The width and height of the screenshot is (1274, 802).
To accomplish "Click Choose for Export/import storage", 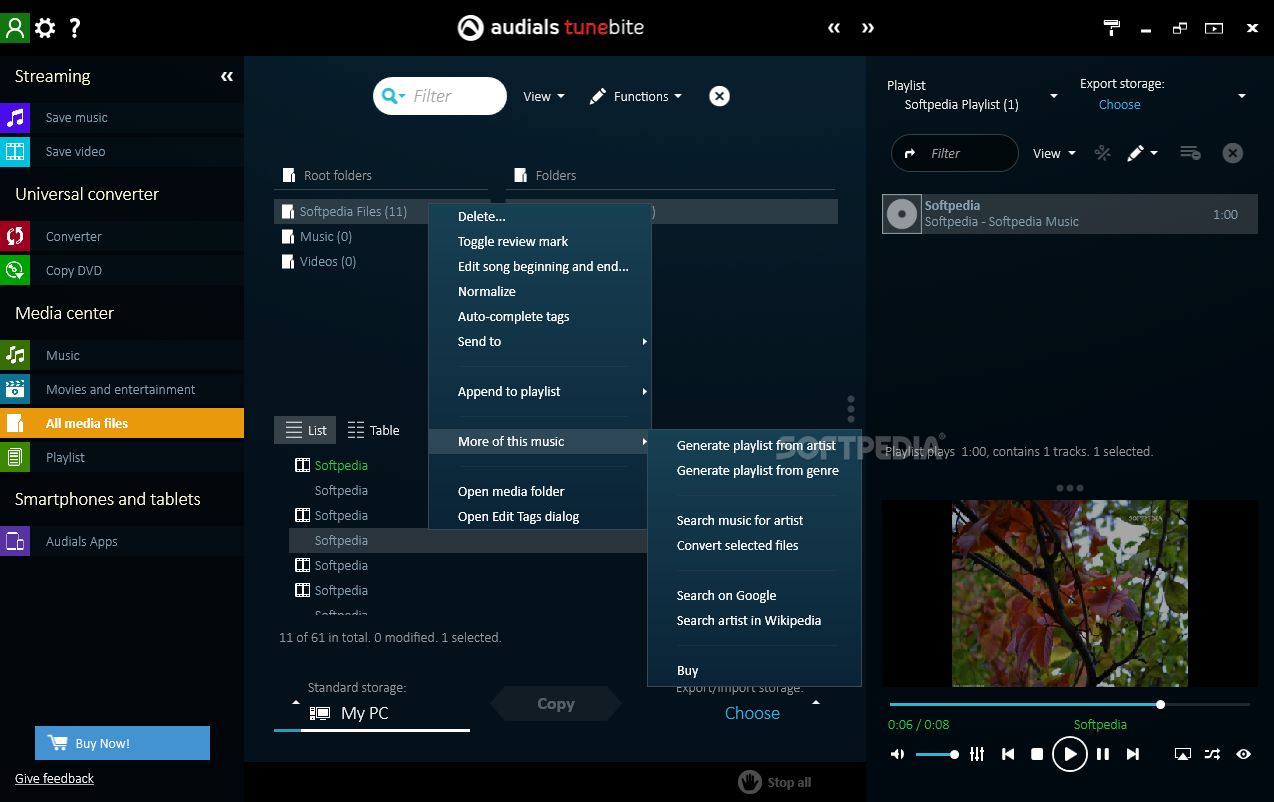I will point(752,713).
